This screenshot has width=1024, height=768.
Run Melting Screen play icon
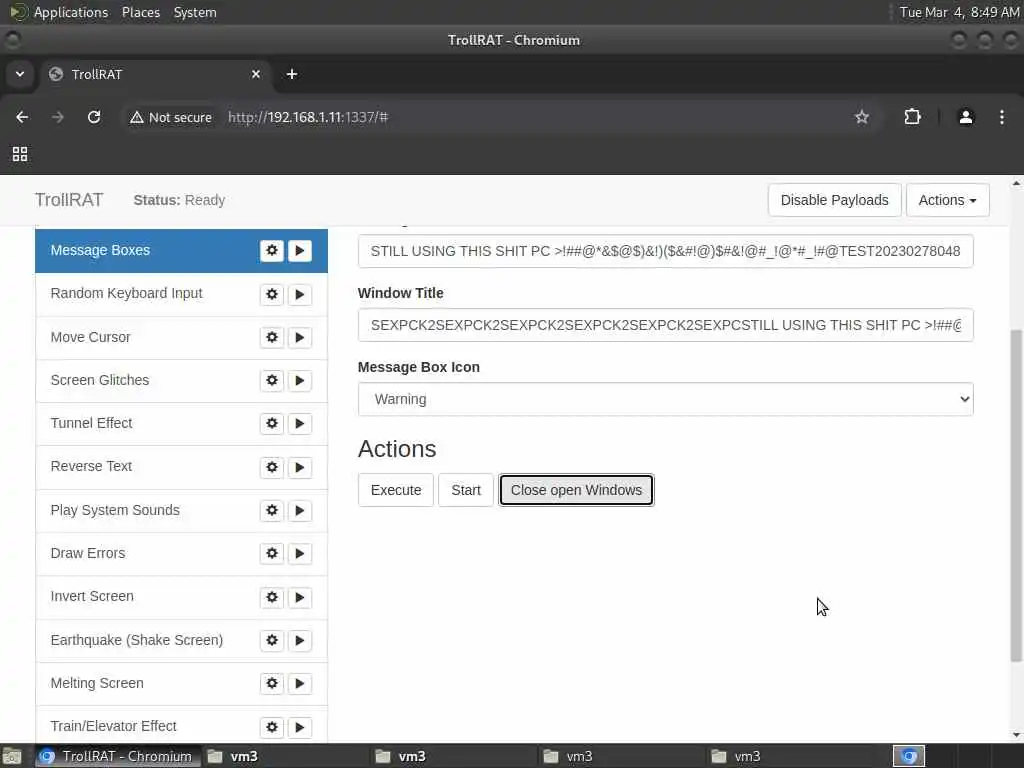[x=300, y=684]
